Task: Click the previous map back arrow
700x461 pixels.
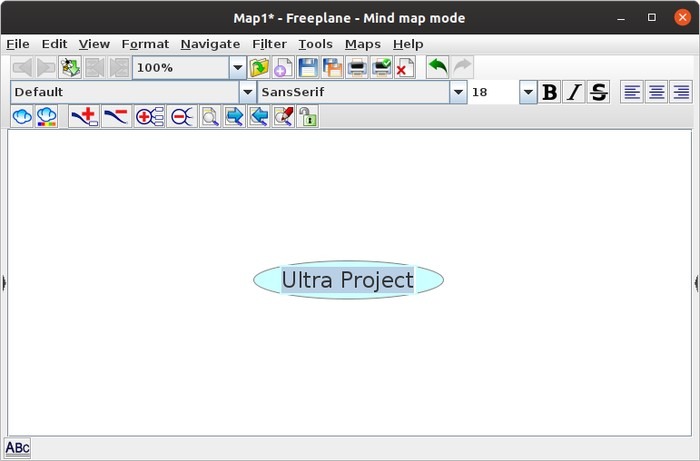Action: (22, 67)
